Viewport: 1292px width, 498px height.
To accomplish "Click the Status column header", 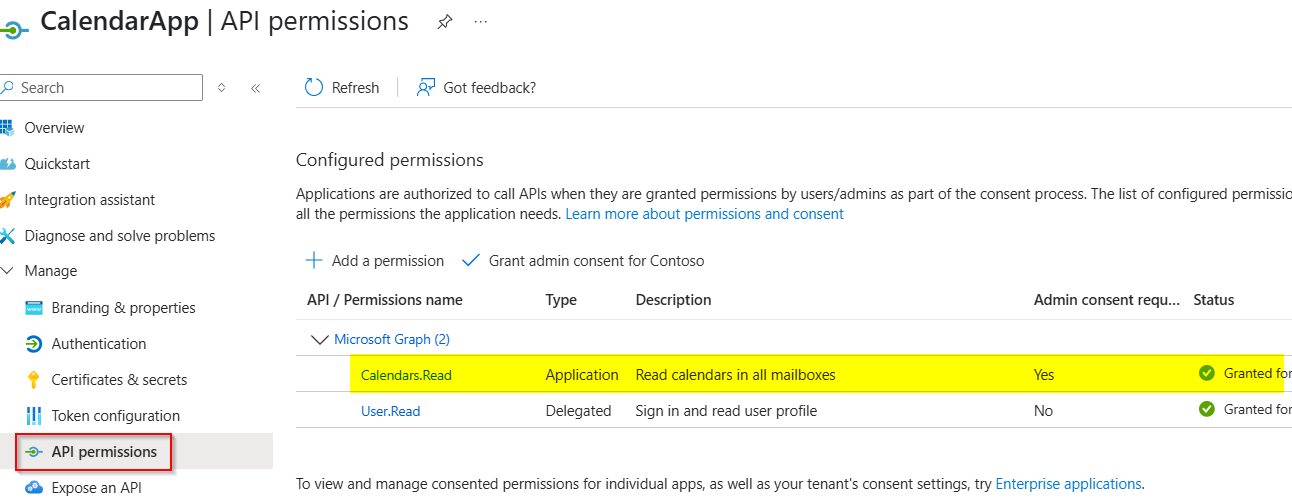I will click(1214, 300).
